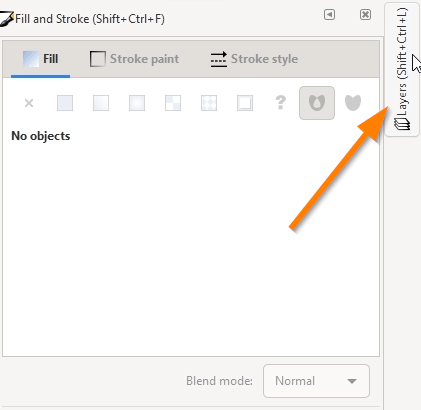Viewport: 421px width, 410px height.
Task: Pick the linear gradient fill icon
Action: coord(101,103)
